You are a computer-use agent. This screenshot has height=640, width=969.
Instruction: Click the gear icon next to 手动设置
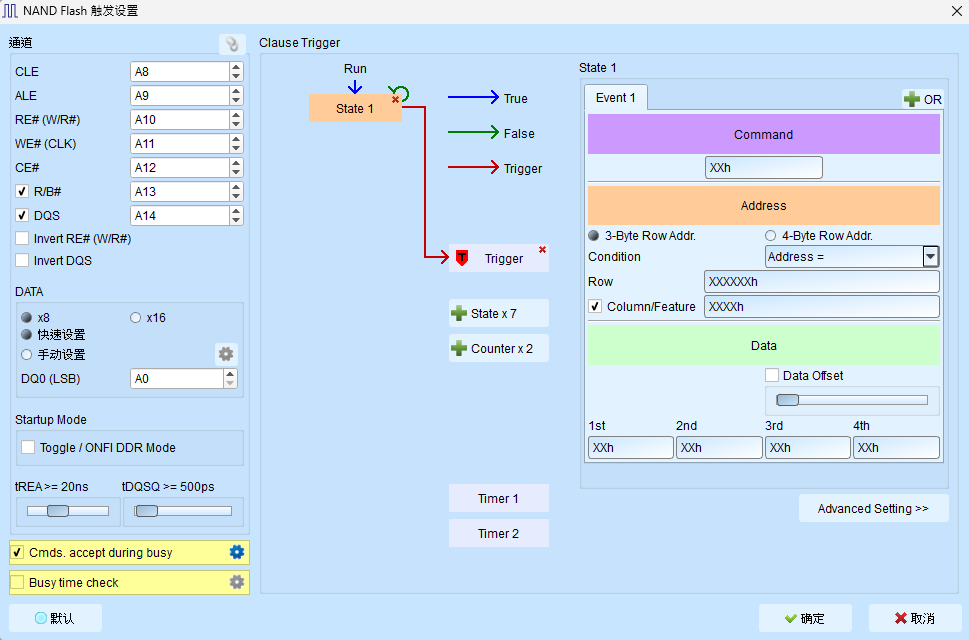point(226,354)
